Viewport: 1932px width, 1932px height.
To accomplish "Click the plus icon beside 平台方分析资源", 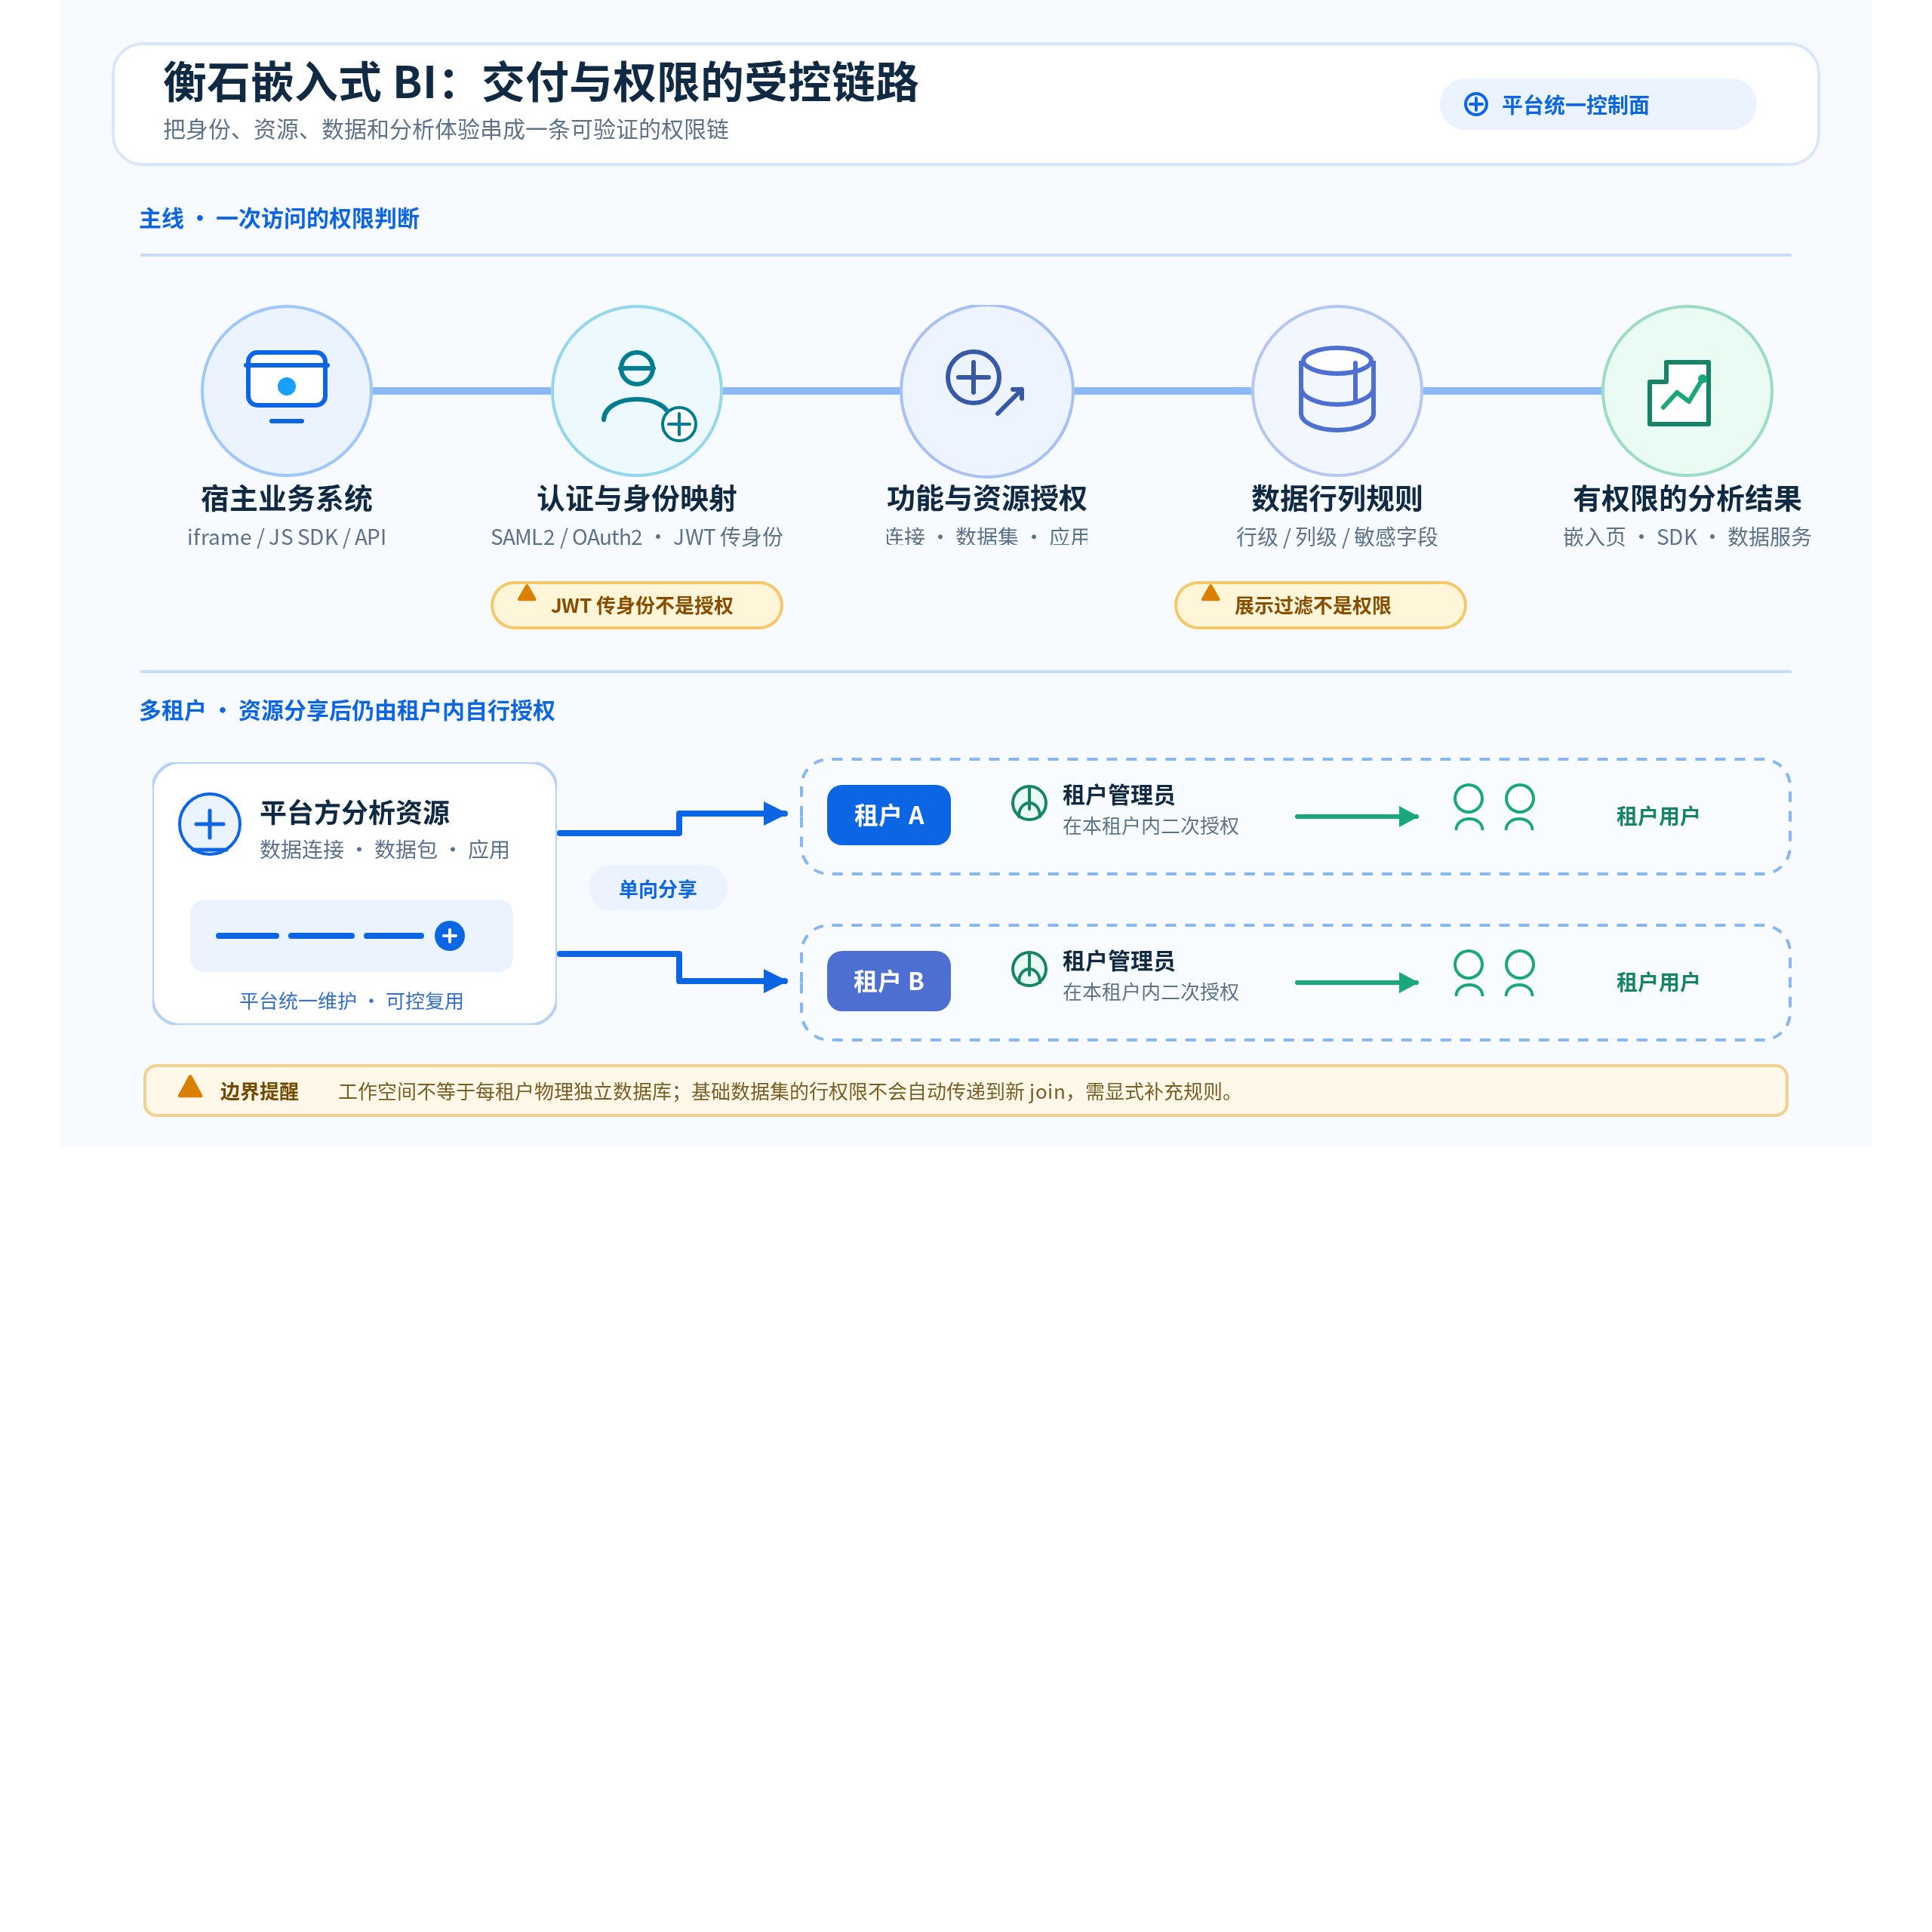I will 209,824.
